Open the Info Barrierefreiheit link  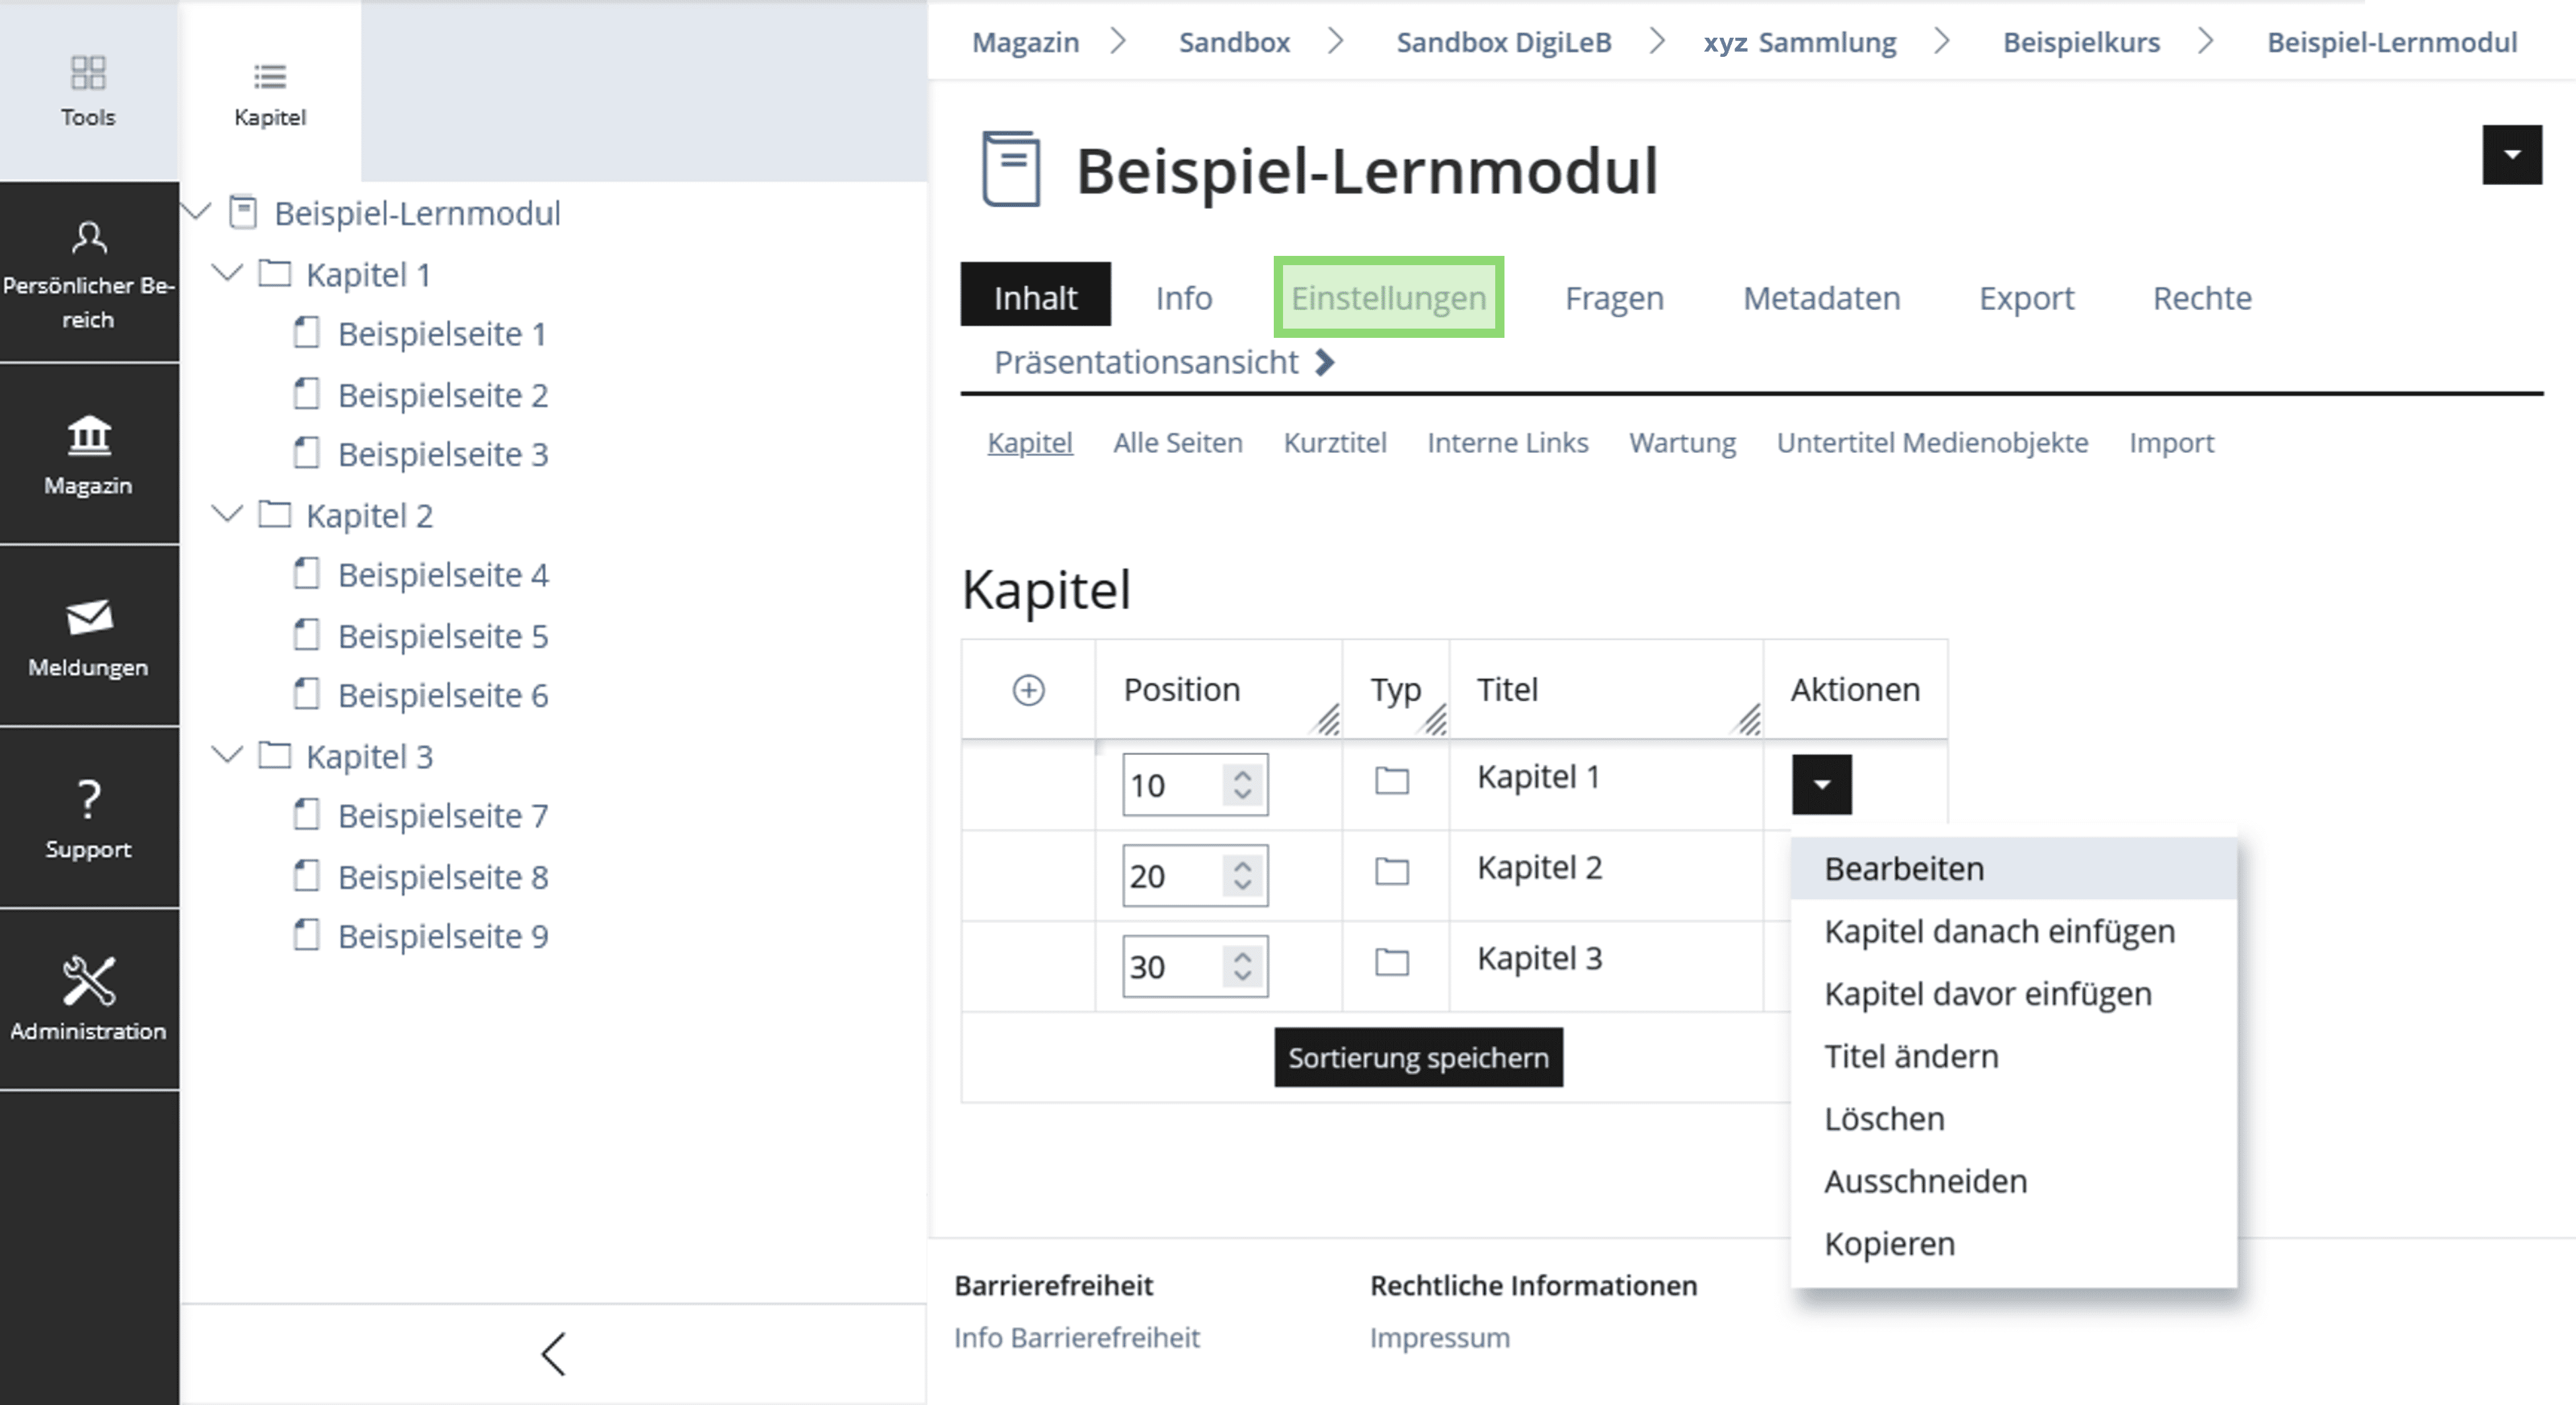[x=1076, y=1338]
